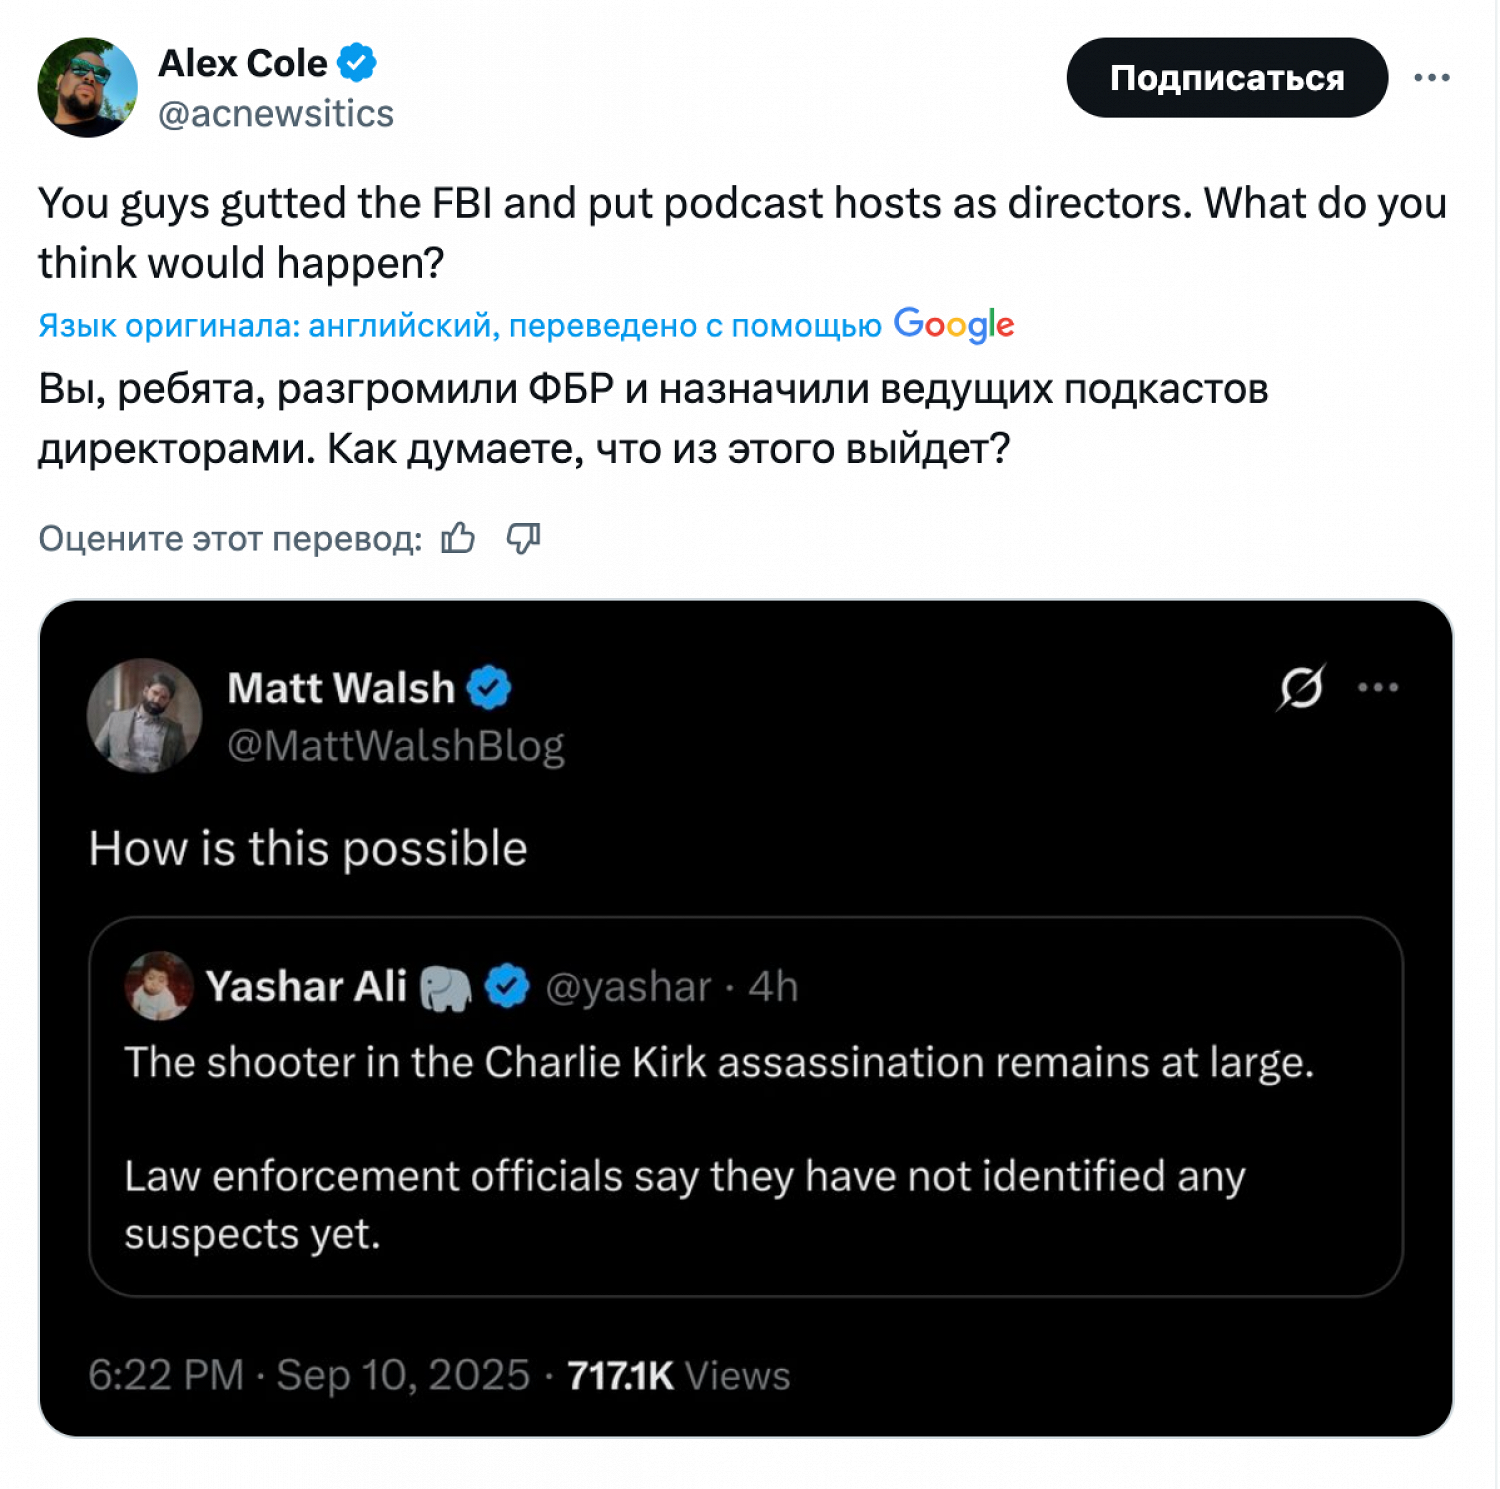
Task: Click Yashar Ali's small avatar
Action: point(159,986)
